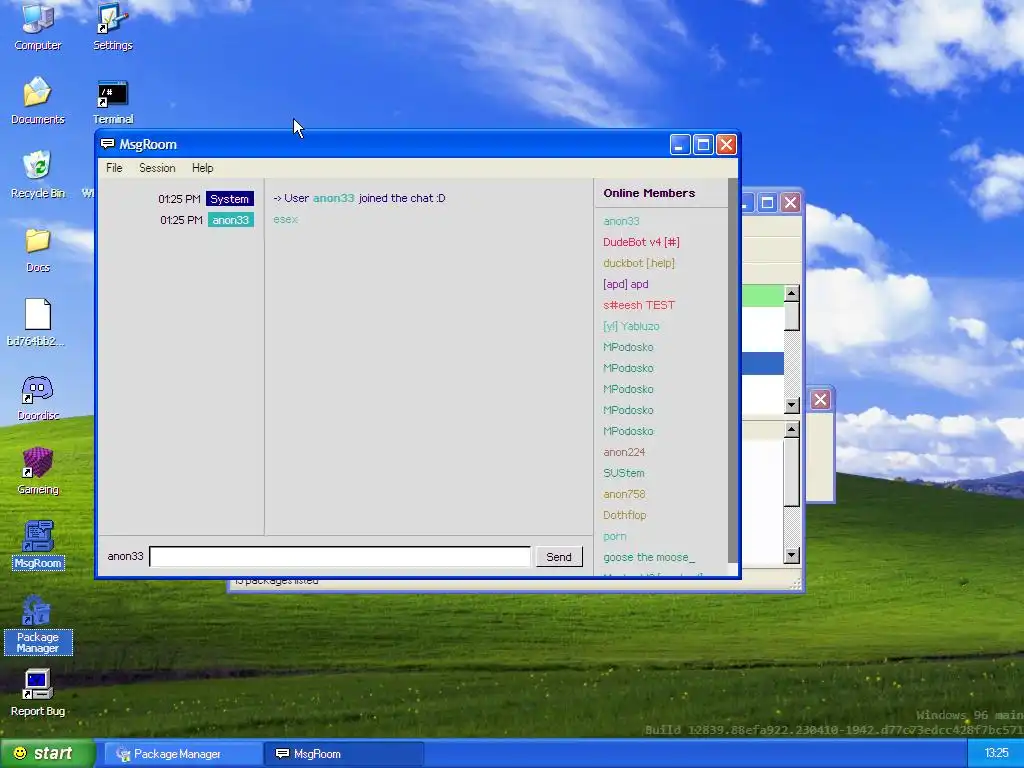Select anon33 in Online Members list
The width and height of the screenshot is (1024, 768).
[621, 221]
